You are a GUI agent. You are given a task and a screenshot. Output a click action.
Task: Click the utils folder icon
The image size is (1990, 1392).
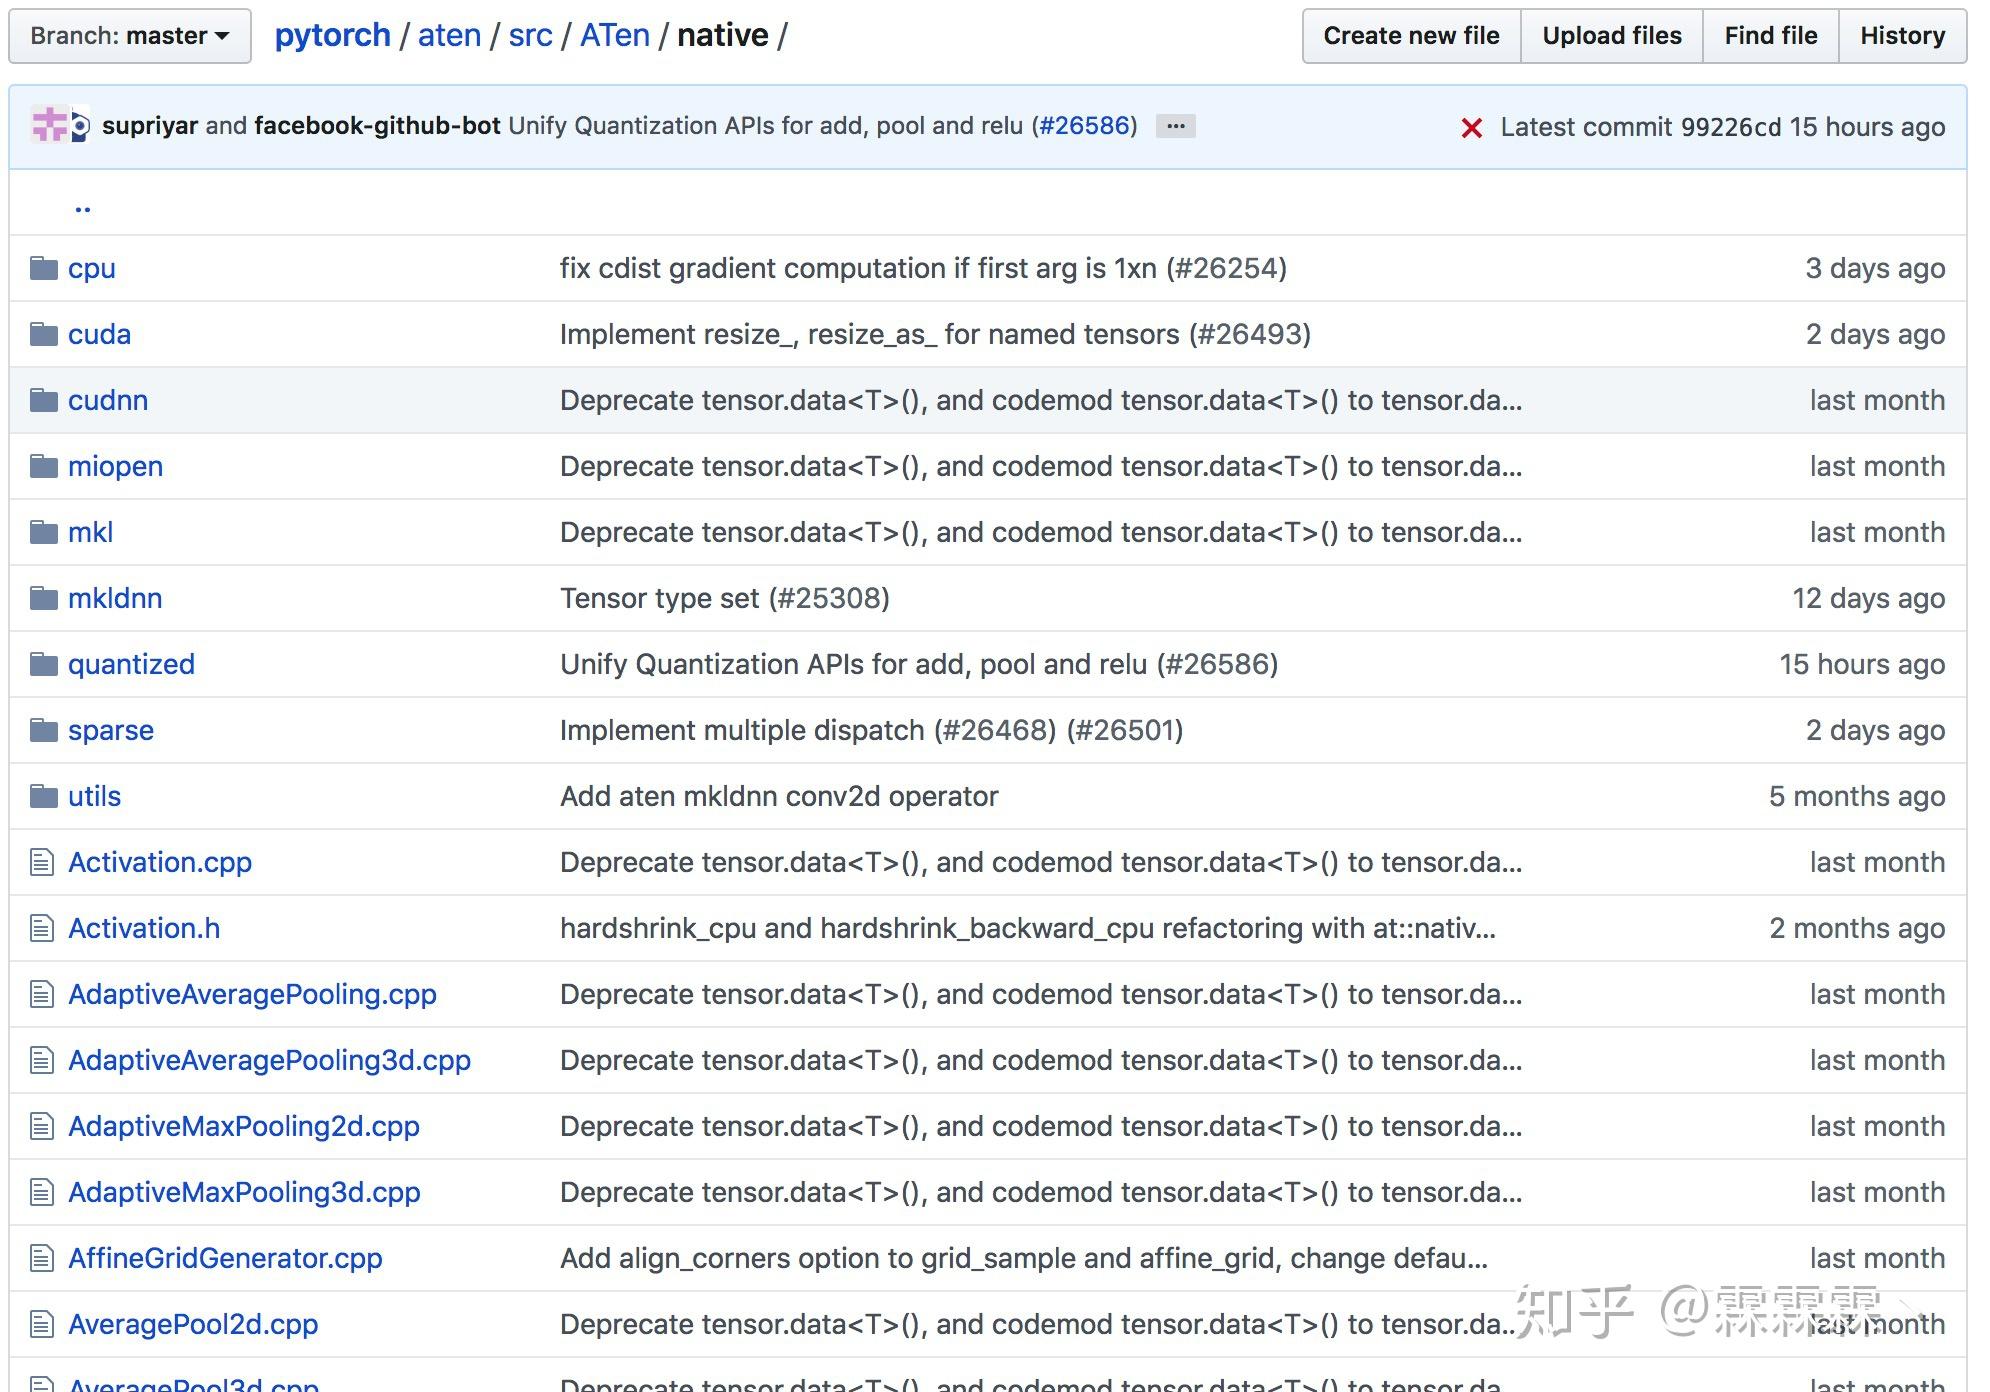(x=44, y=796)
